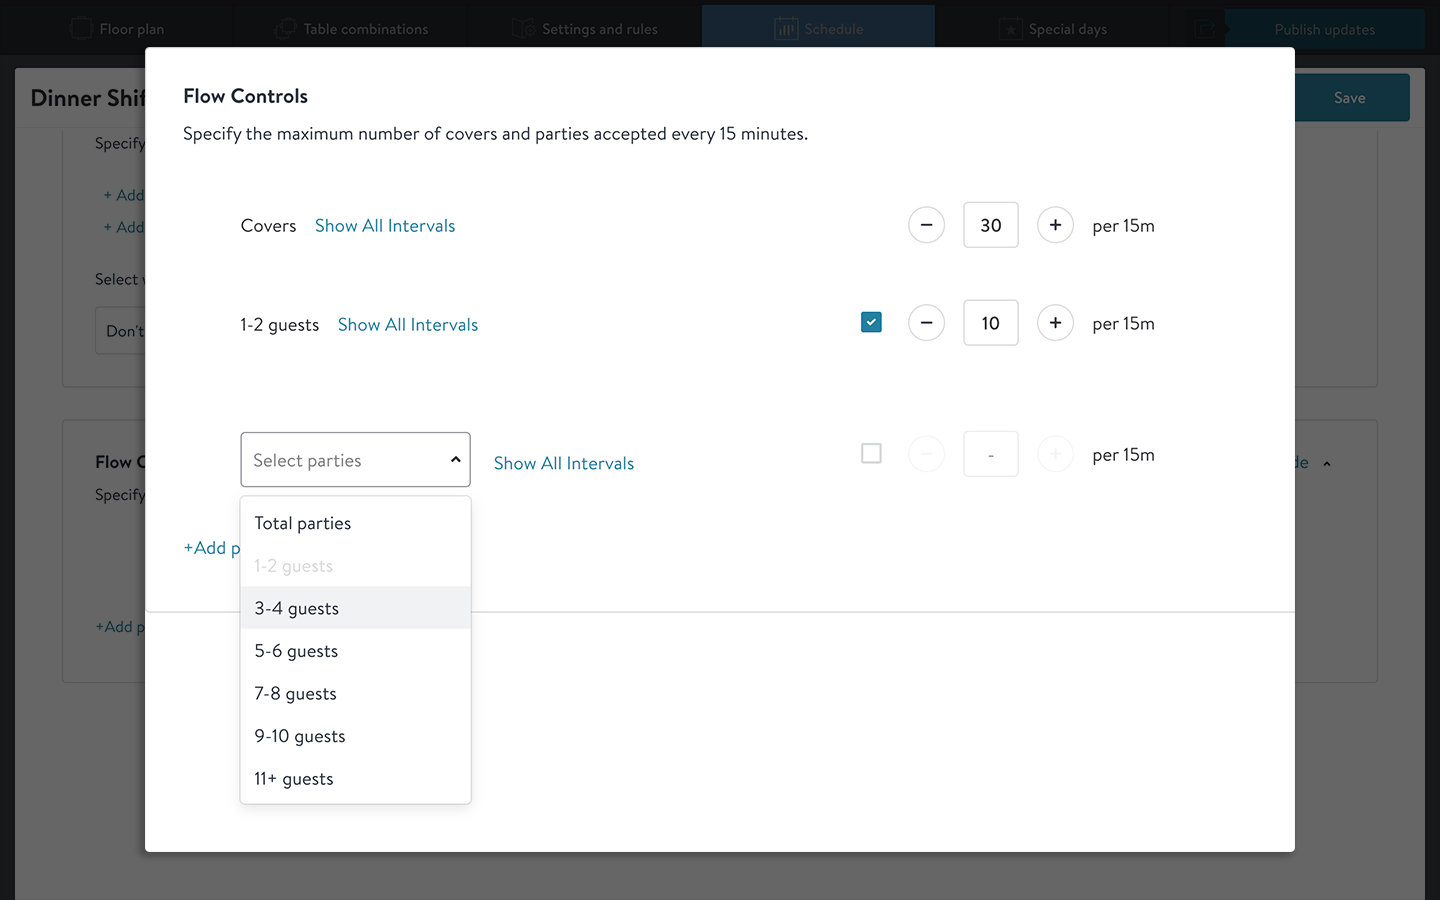This screenshot has width=1440, height=900.
Task: Choose Total parties from dropdown list
Action: (355, 523)
